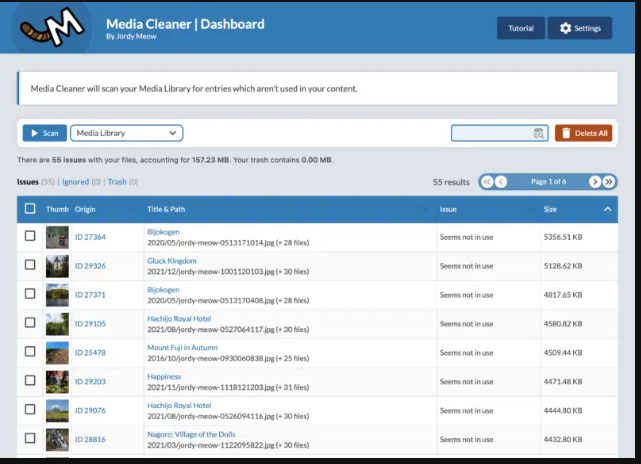Open Nagoro: Village of the Dolls link
Image resolution: width=641 pixels, height=464 pixels.
click(191, 435)
